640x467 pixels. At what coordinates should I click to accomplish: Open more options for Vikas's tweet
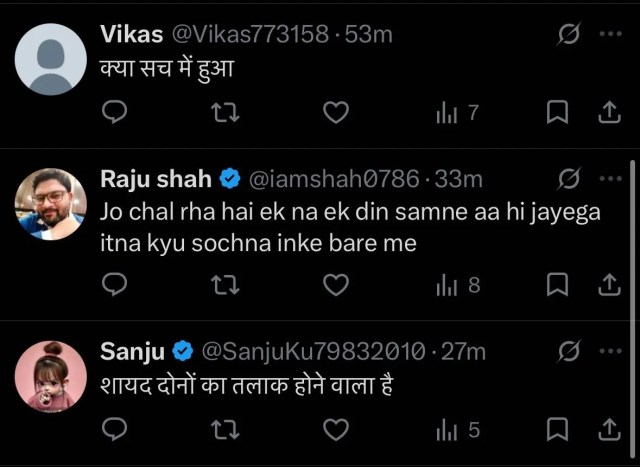click(610, 33)
